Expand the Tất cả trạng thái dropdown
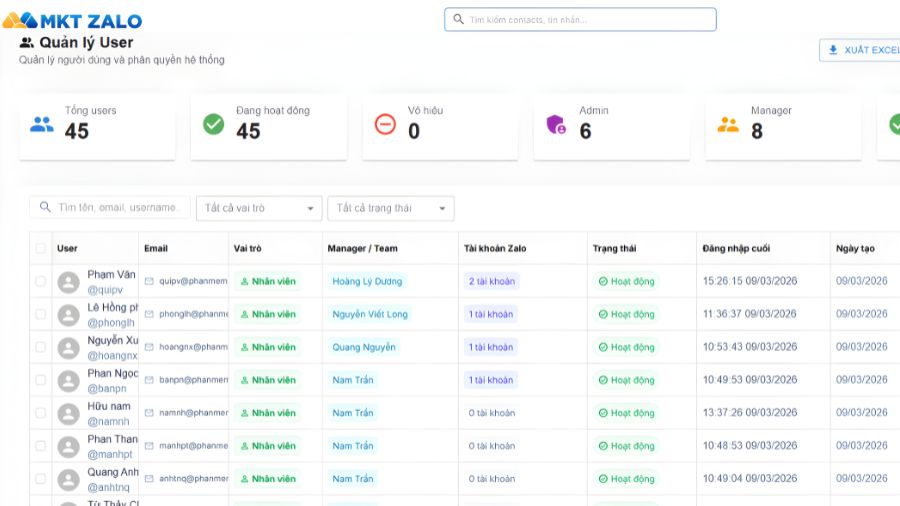Image resolution: width=900 pixels, height=506 pixels. pyautogui.click(x=390, y=208)
